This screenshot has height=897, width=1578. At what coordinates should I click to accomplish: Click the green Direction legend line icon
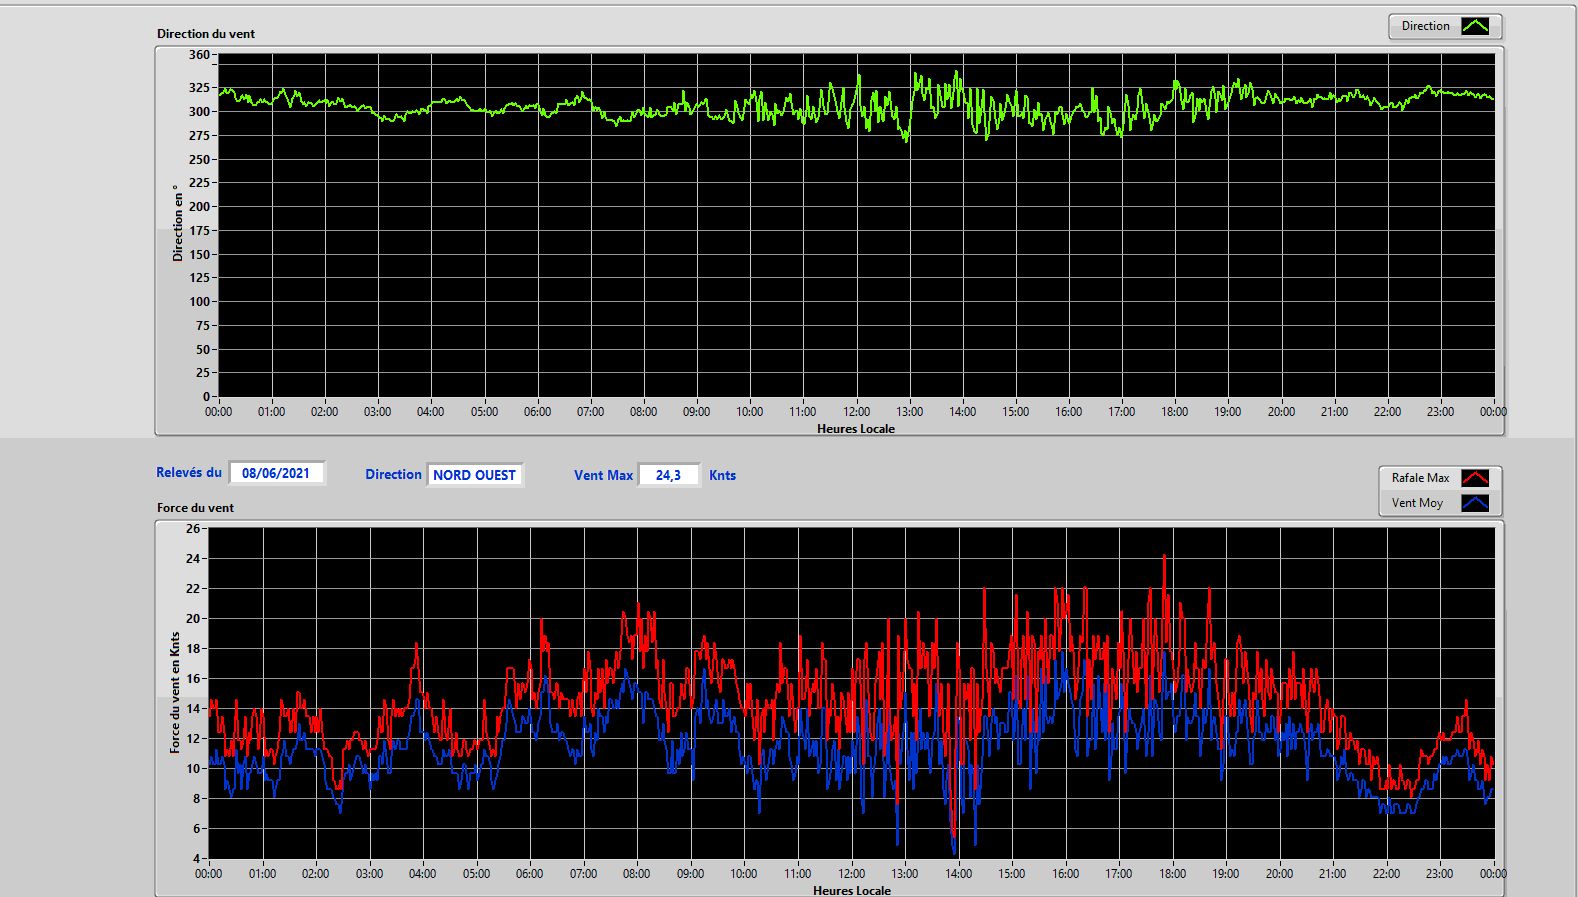click(1475, 27)
